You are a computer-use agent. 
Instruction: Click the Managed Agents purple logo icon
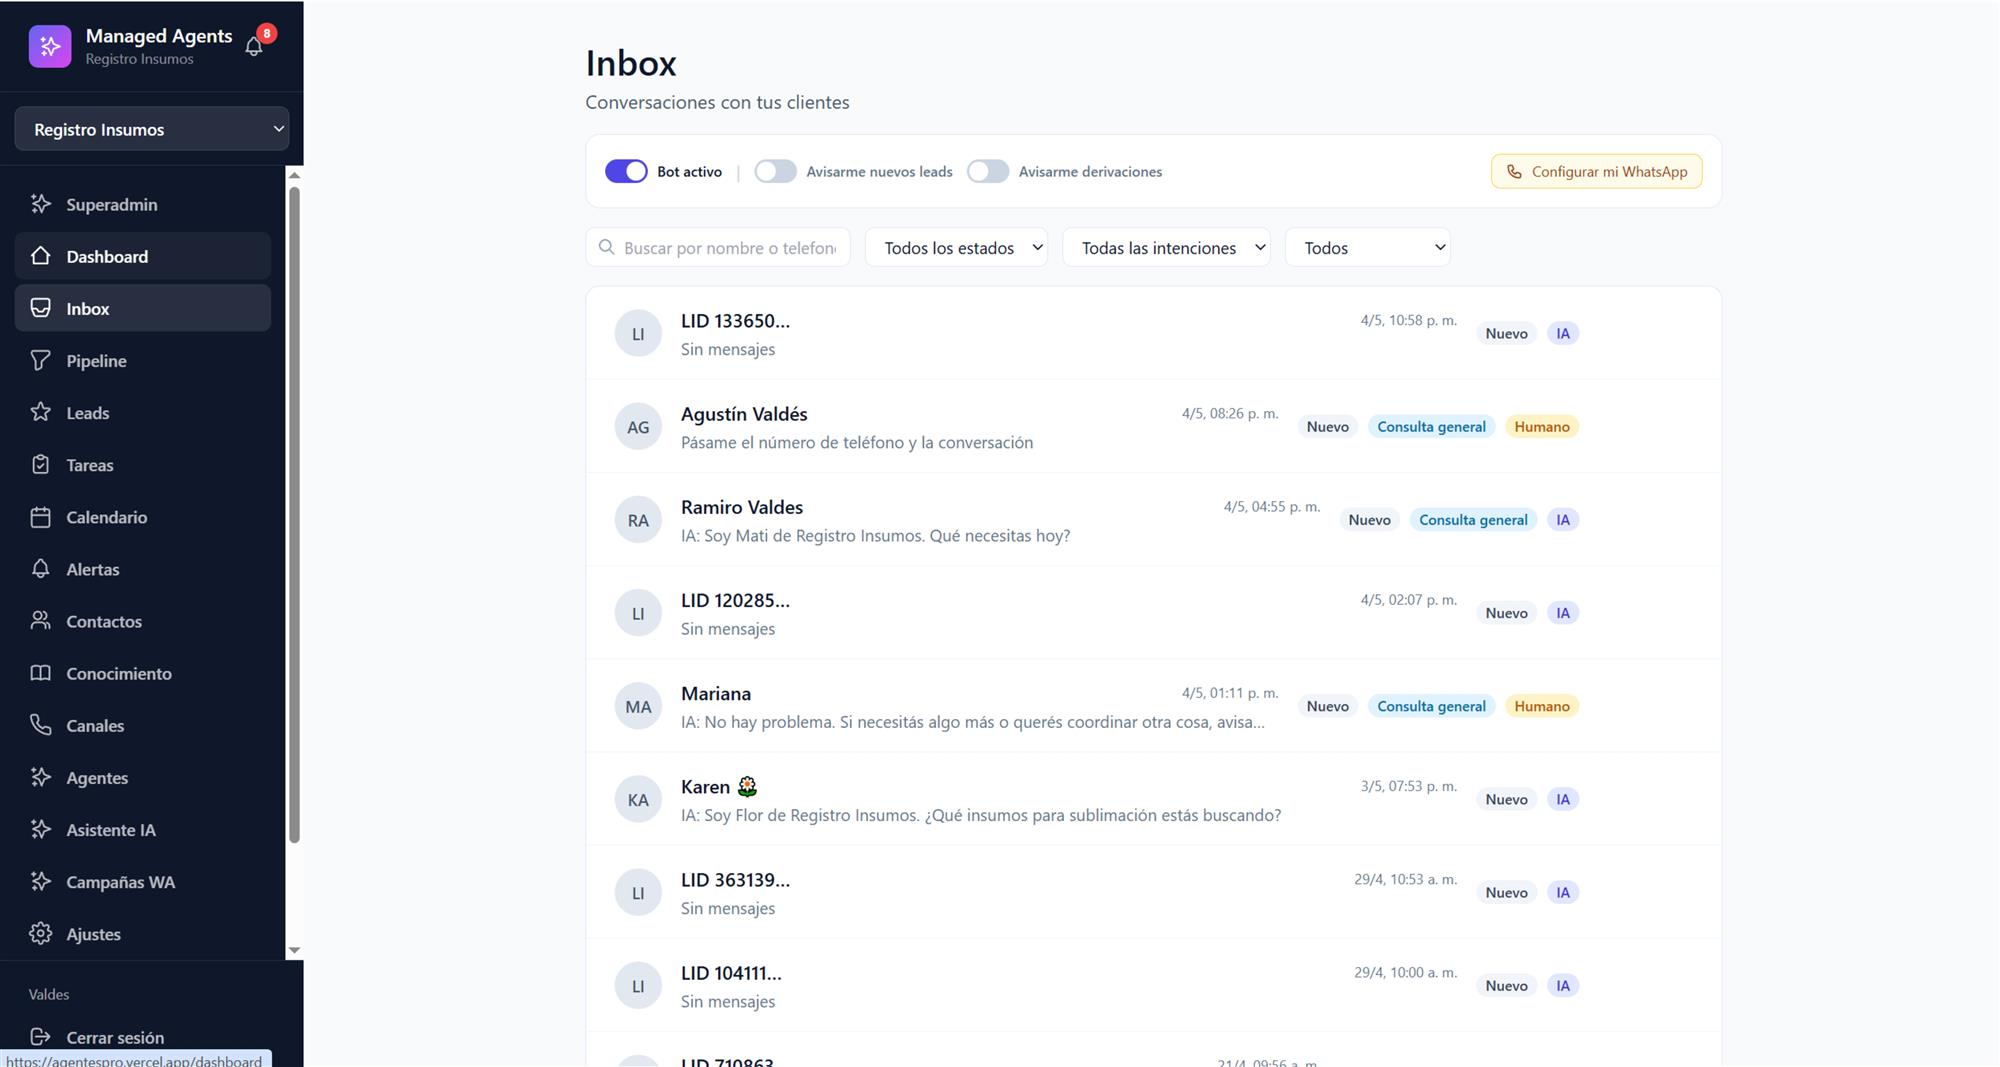tap(50, 46)
